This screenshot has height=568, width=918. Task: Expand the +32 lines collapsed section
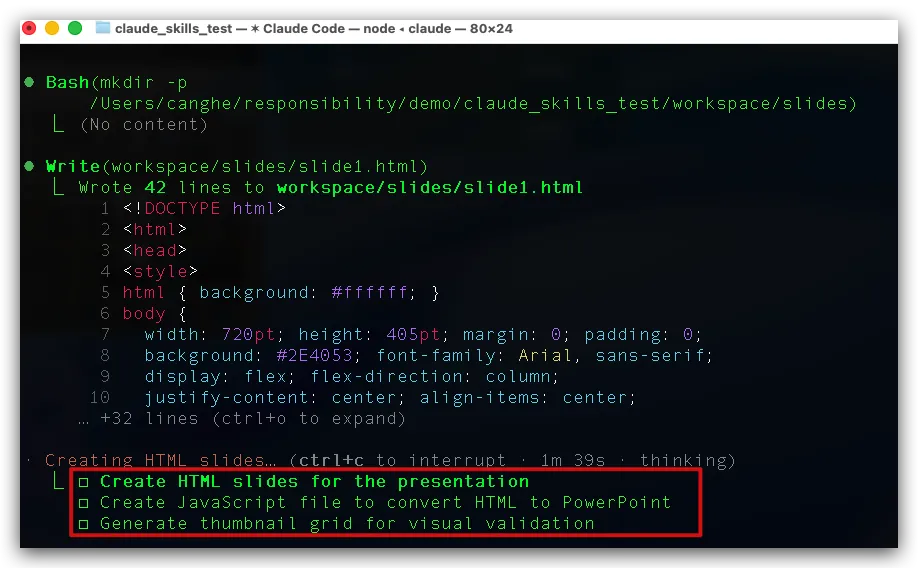(x=252, y=419)
